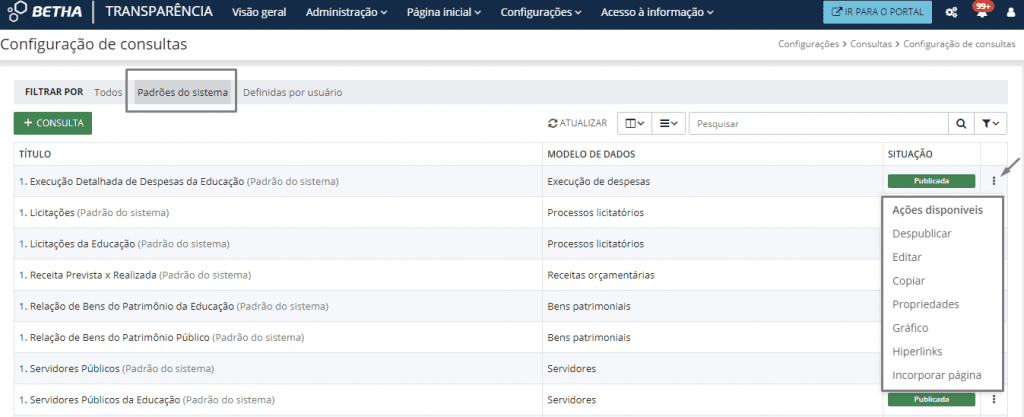Filter by Definidas por usuário

point(292,92)
